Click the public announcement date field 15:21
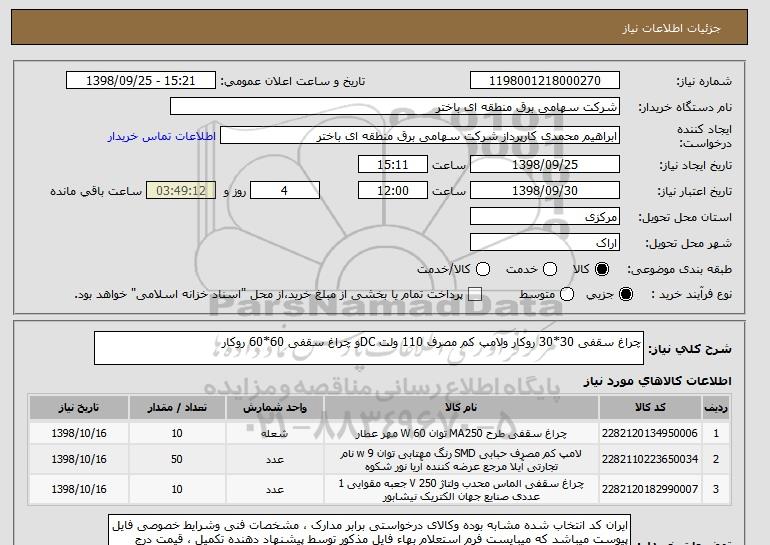Image resolution: width=770 pixels, height=545 pixels. (x=141, y=81)
